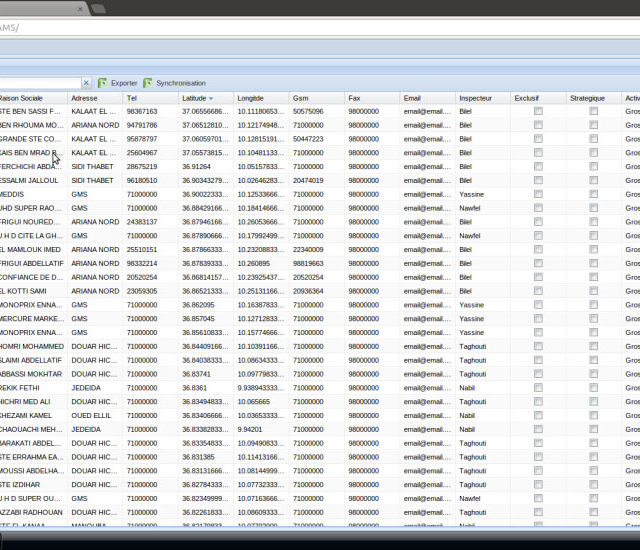The image size is (640, 550).
Task: Click the Latitude column sort arrow
Action: tap(211, 99)
